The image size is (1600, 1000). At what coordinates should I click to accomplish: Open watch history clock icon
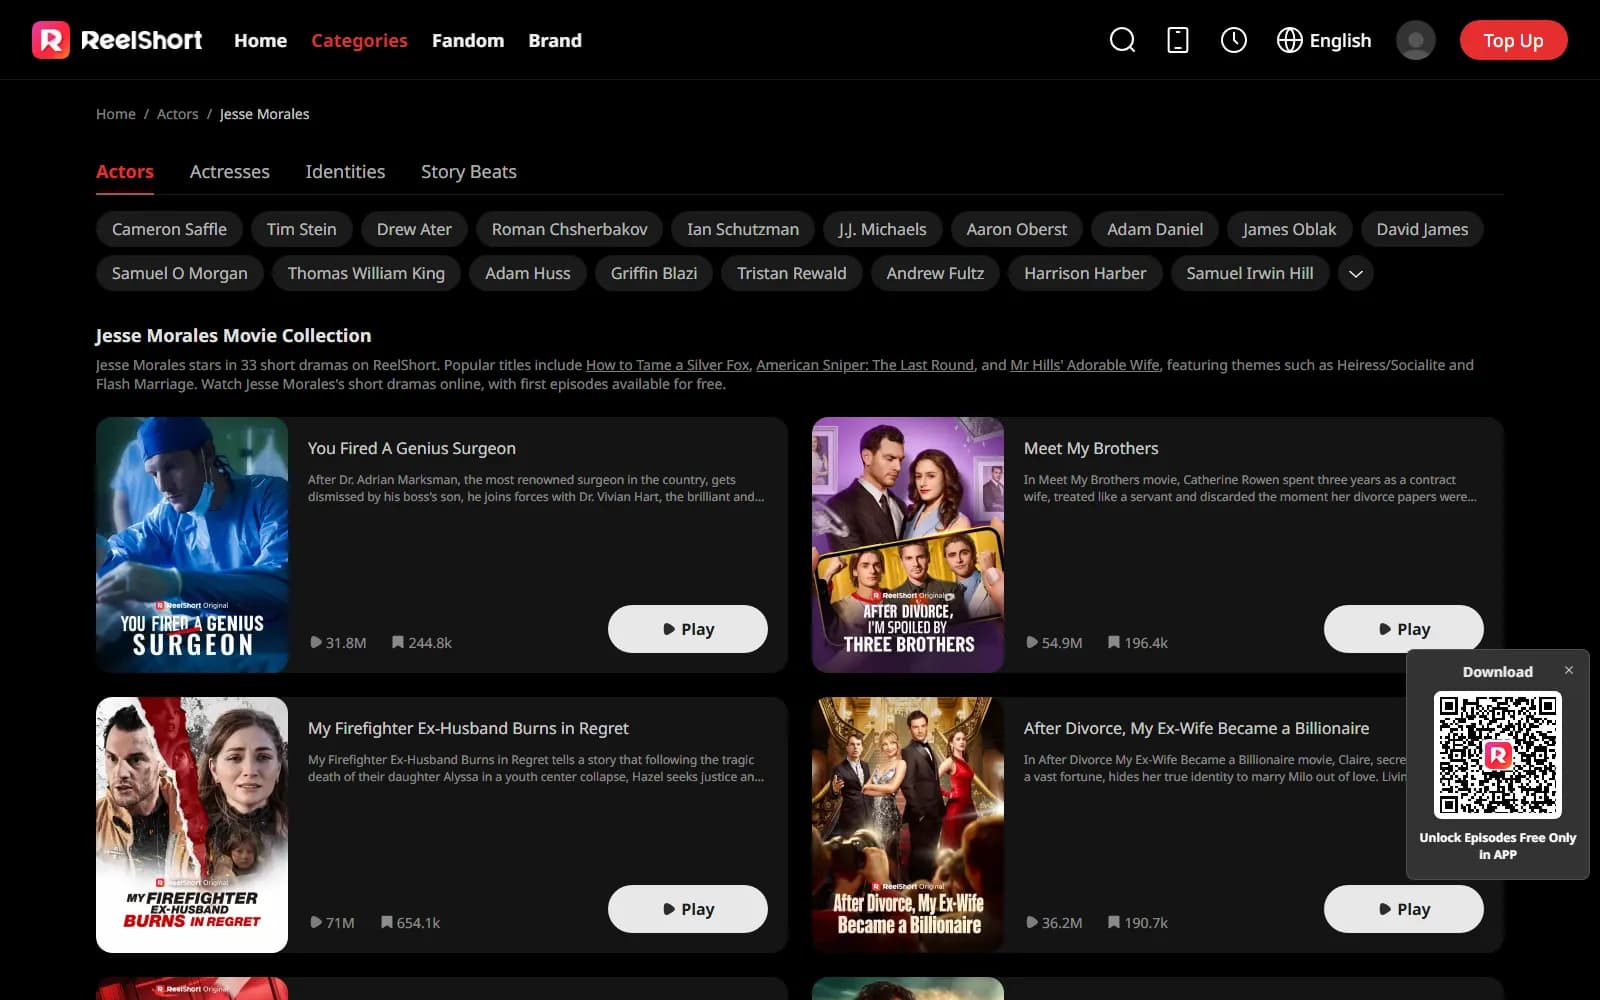1233,40
